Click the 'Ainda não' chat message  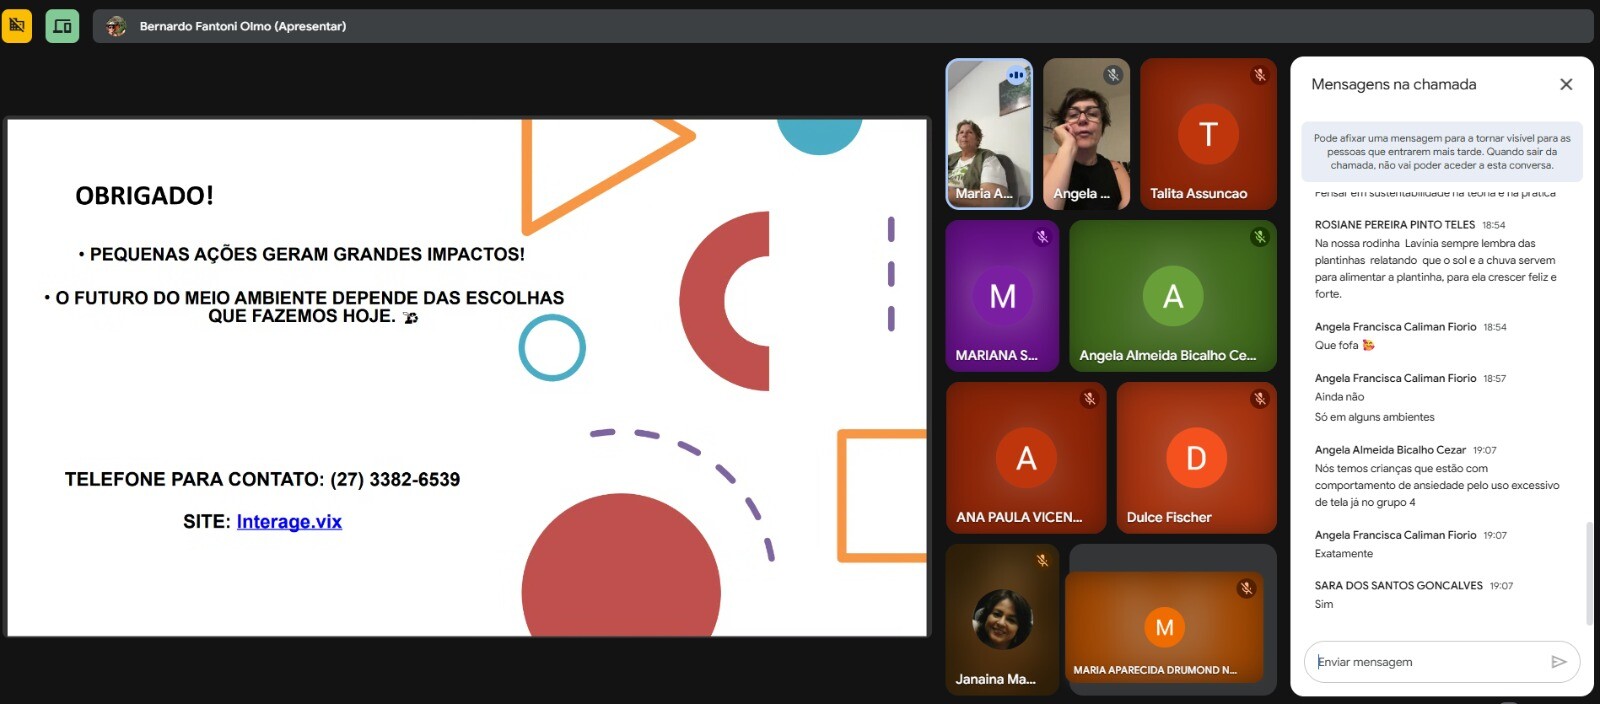pos(1339,397)
